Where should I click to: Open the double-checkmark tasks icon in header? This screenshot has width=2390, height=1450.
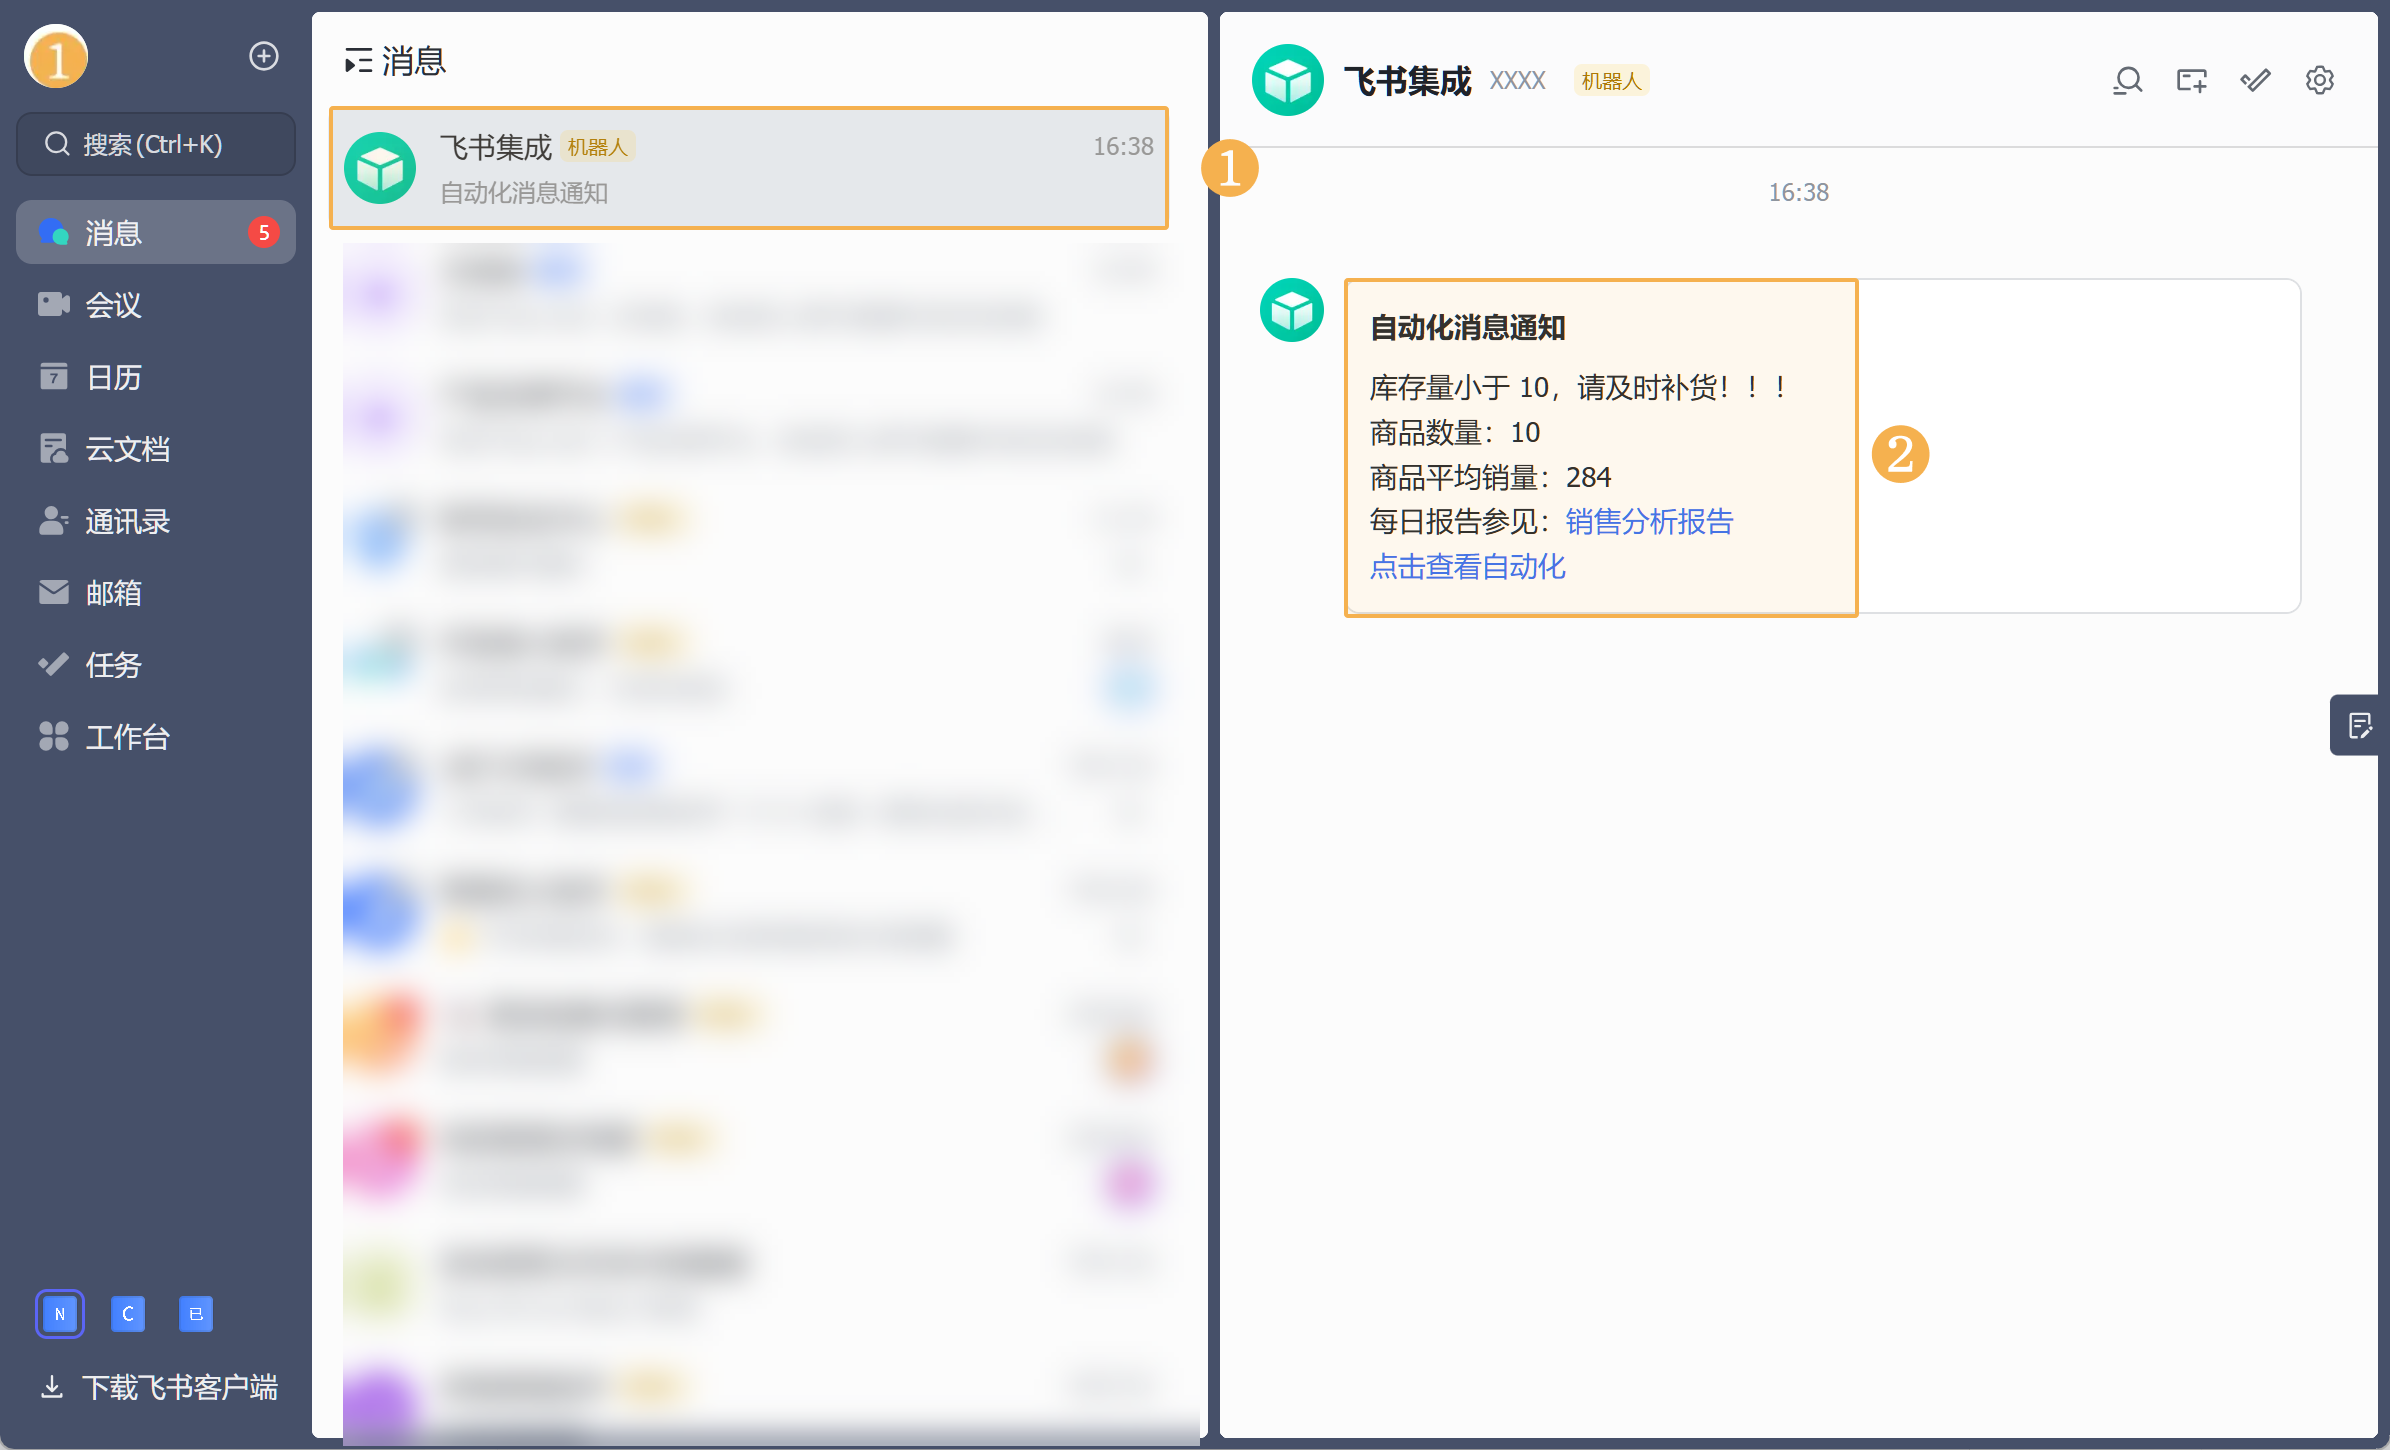click(x=2255, y=80)
